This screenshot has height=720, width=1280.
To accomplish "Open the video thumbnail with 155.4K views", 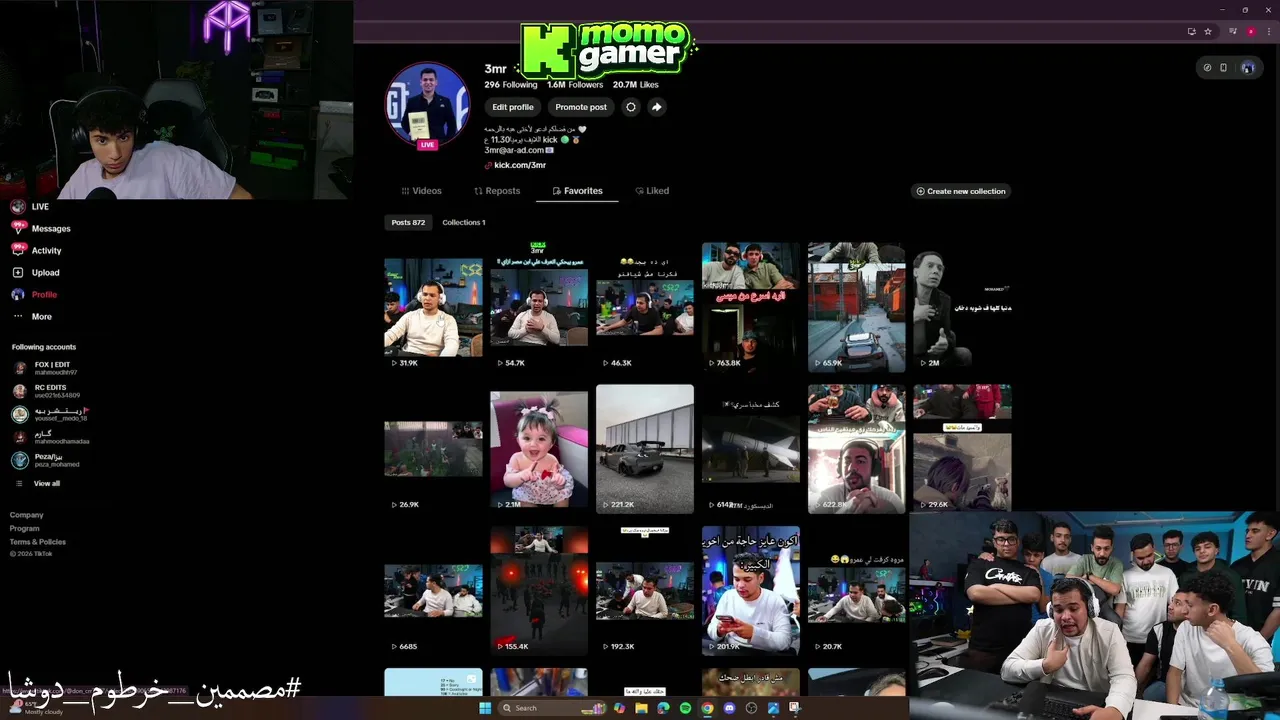I will click(539, 591).
